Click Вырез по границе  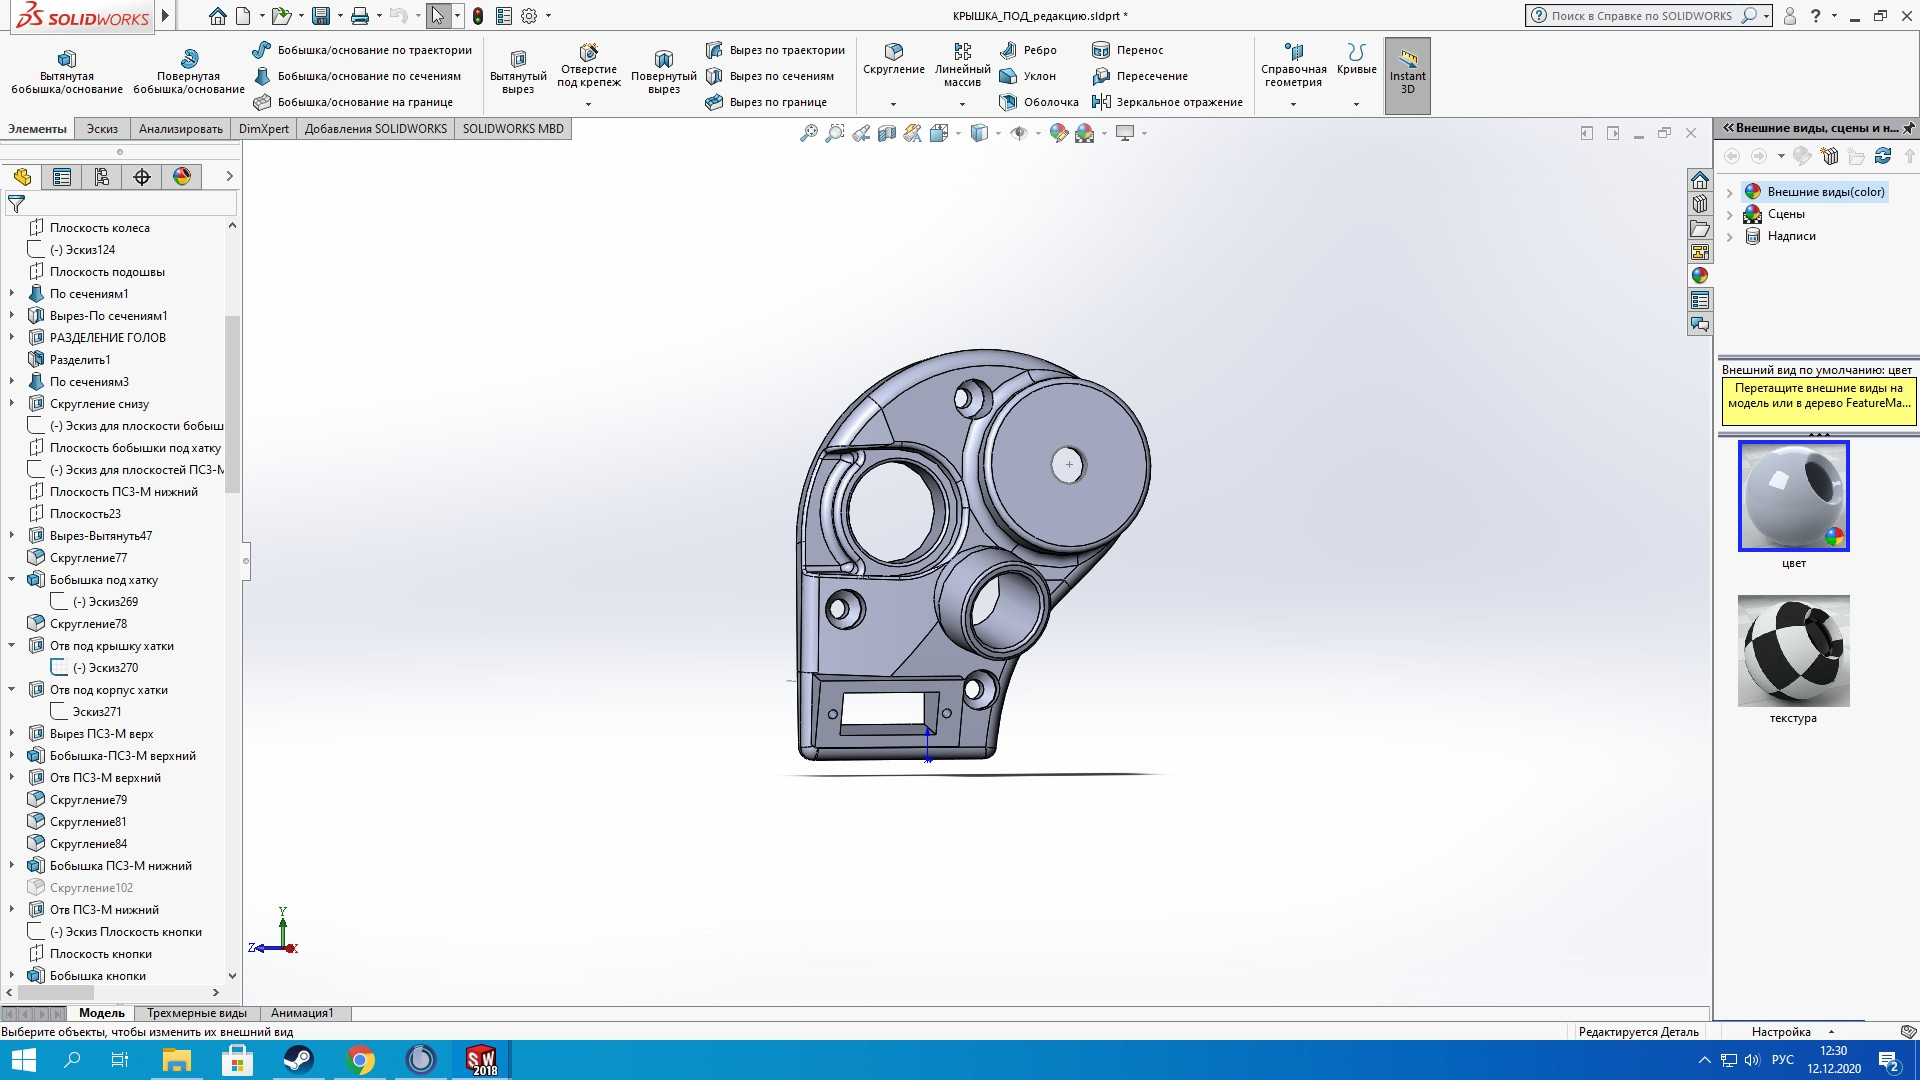tap(766, 102)
